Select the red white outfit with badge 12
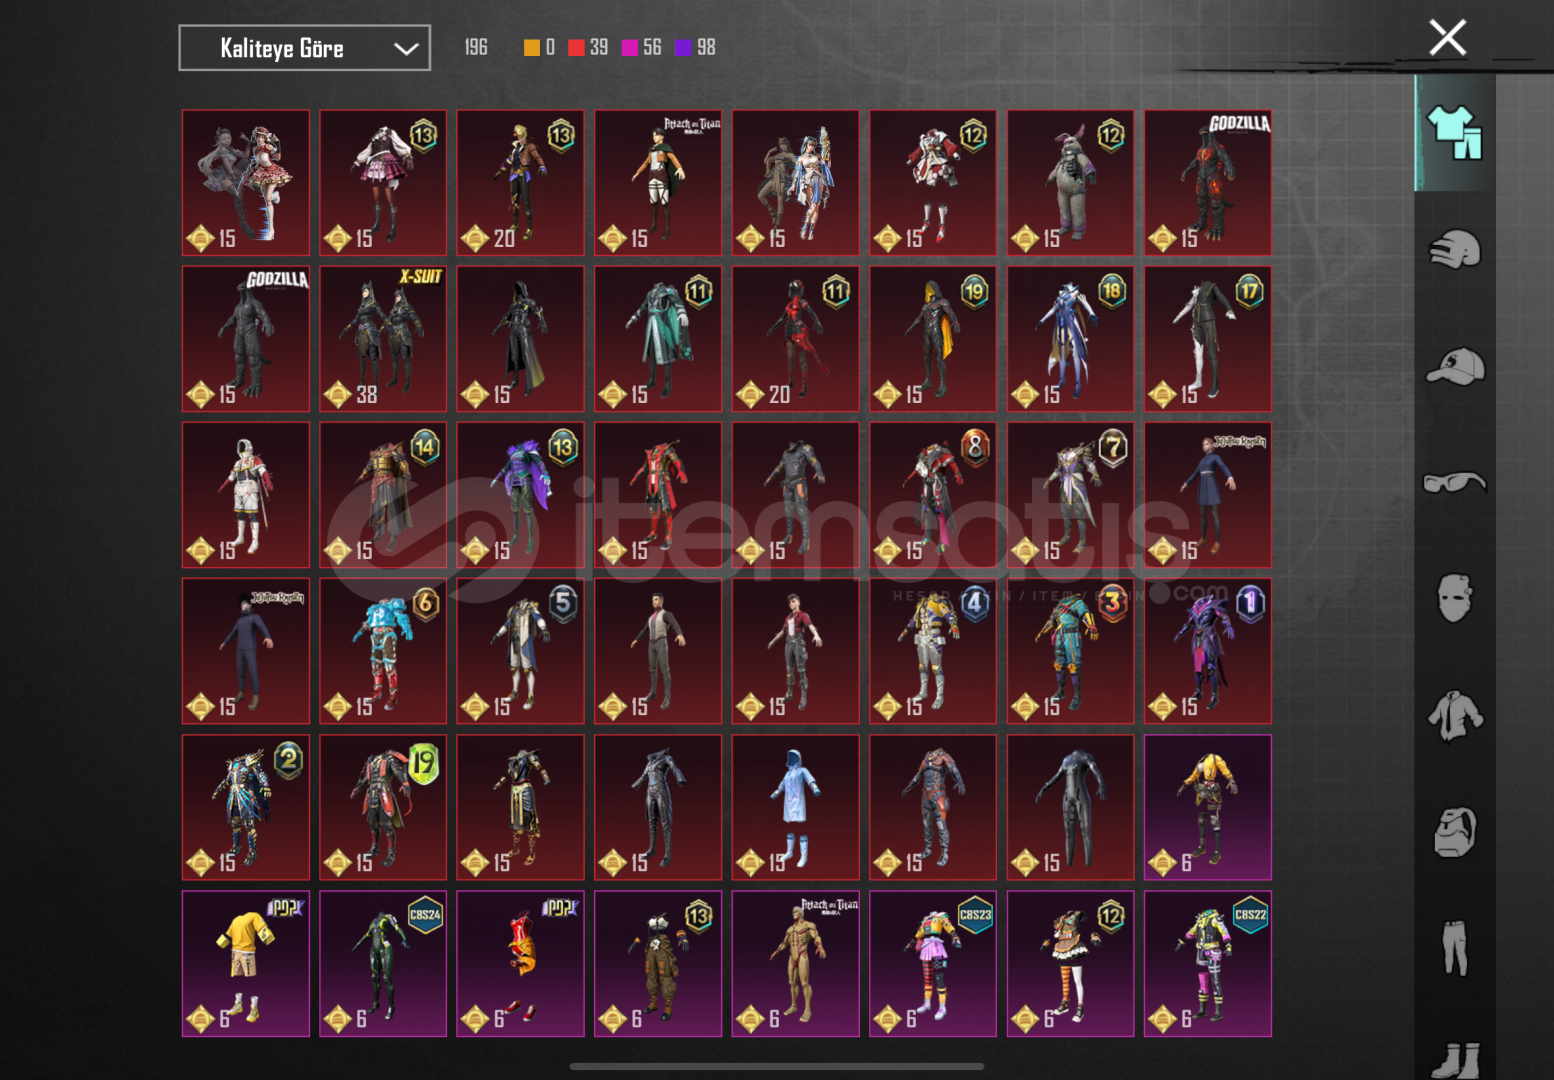The image size is (1554, 1080). 933,183
